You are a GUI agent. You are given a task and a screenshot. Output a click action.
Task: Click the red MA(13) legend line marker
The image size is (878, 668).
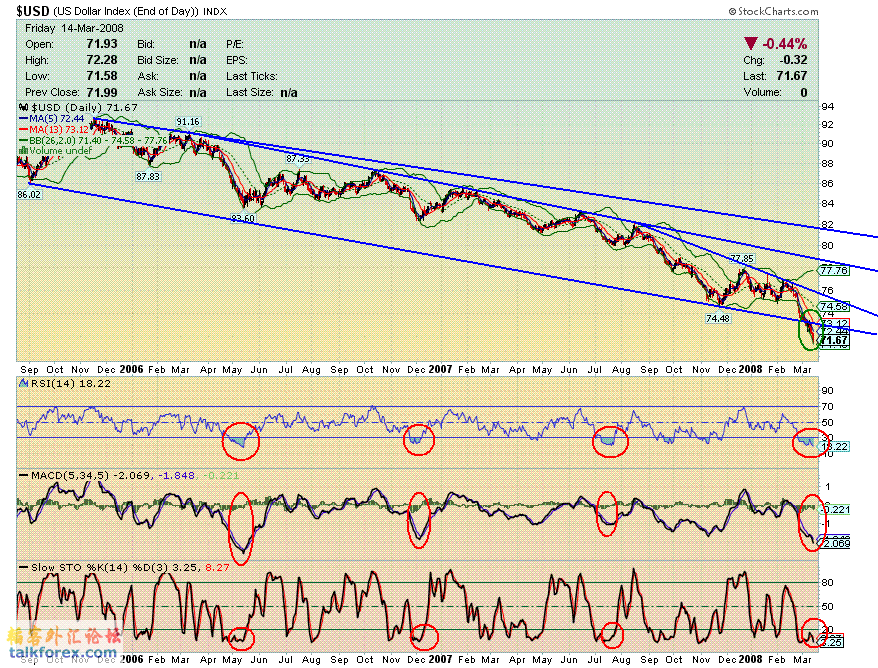24,129
